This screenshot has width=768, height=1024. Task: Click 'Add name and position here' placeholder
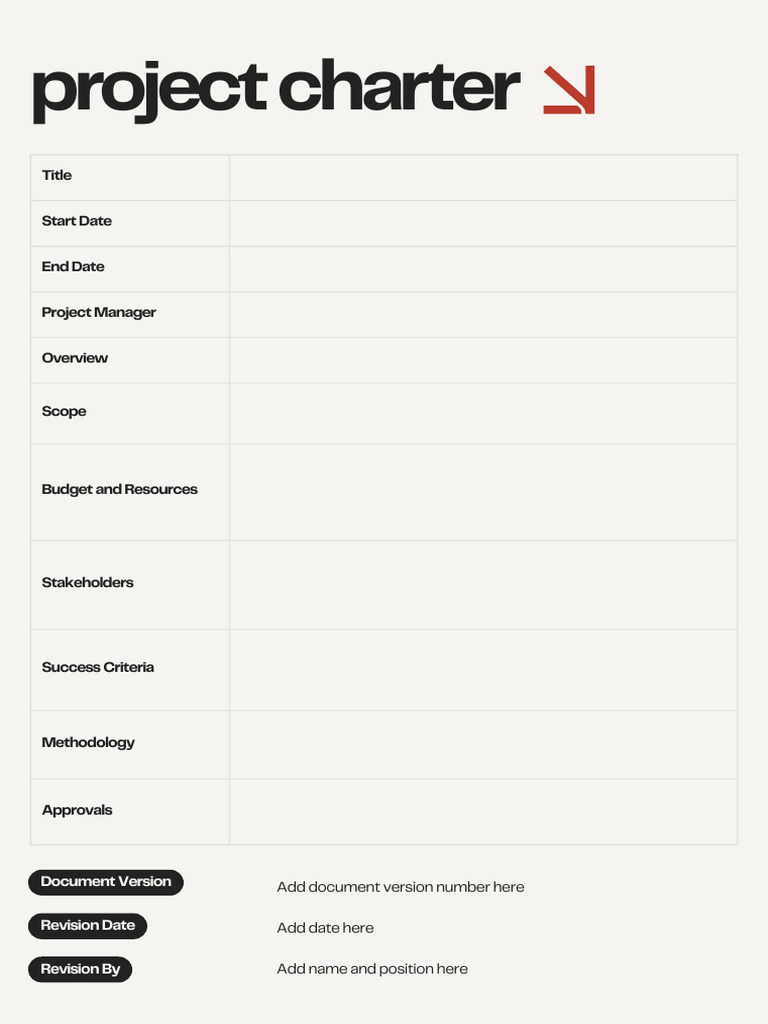coord(372,969)
